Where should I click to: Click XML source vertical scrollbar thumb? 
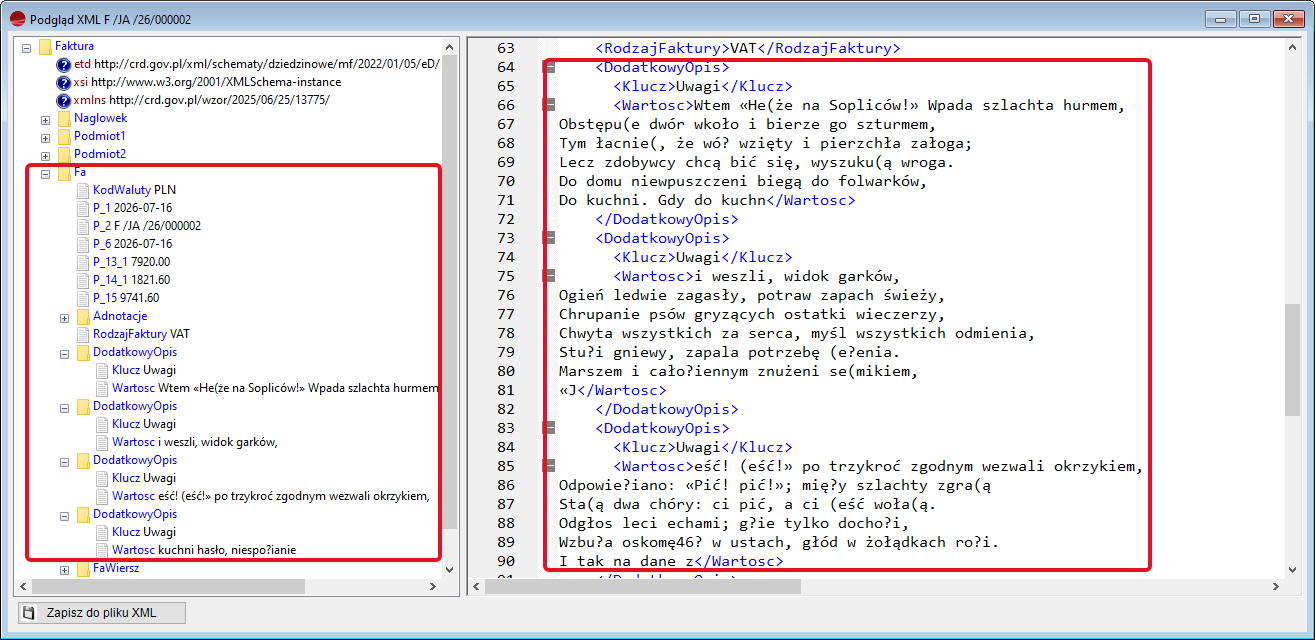pos(1293,358)
